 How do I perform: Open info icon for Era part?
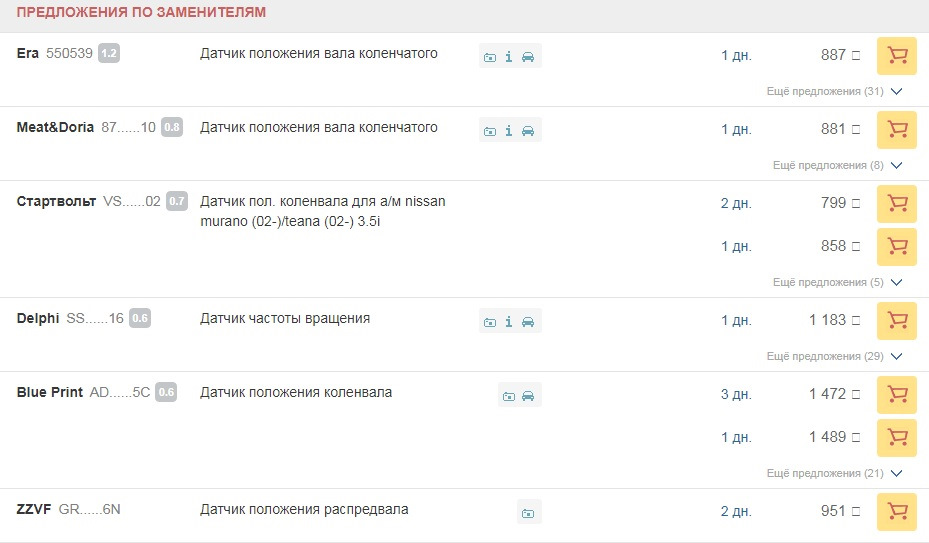click(x=508, y=57)
